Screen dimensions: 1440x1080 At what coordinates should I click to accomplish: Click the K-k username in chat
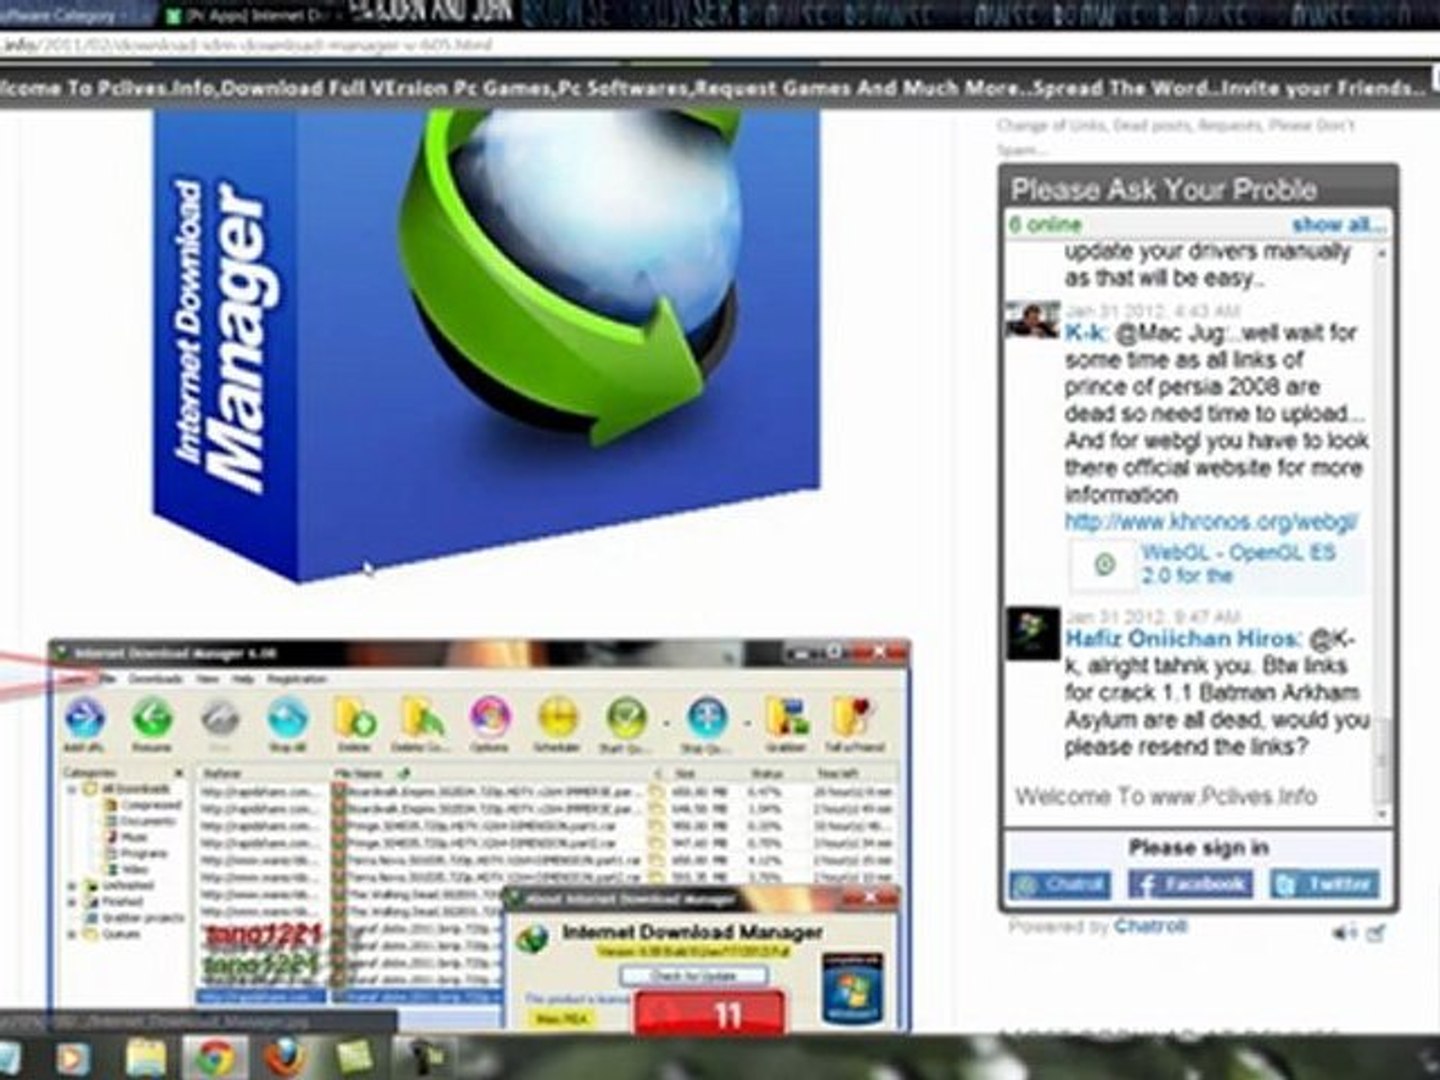pyautogui.click(x=1086, y=333)
